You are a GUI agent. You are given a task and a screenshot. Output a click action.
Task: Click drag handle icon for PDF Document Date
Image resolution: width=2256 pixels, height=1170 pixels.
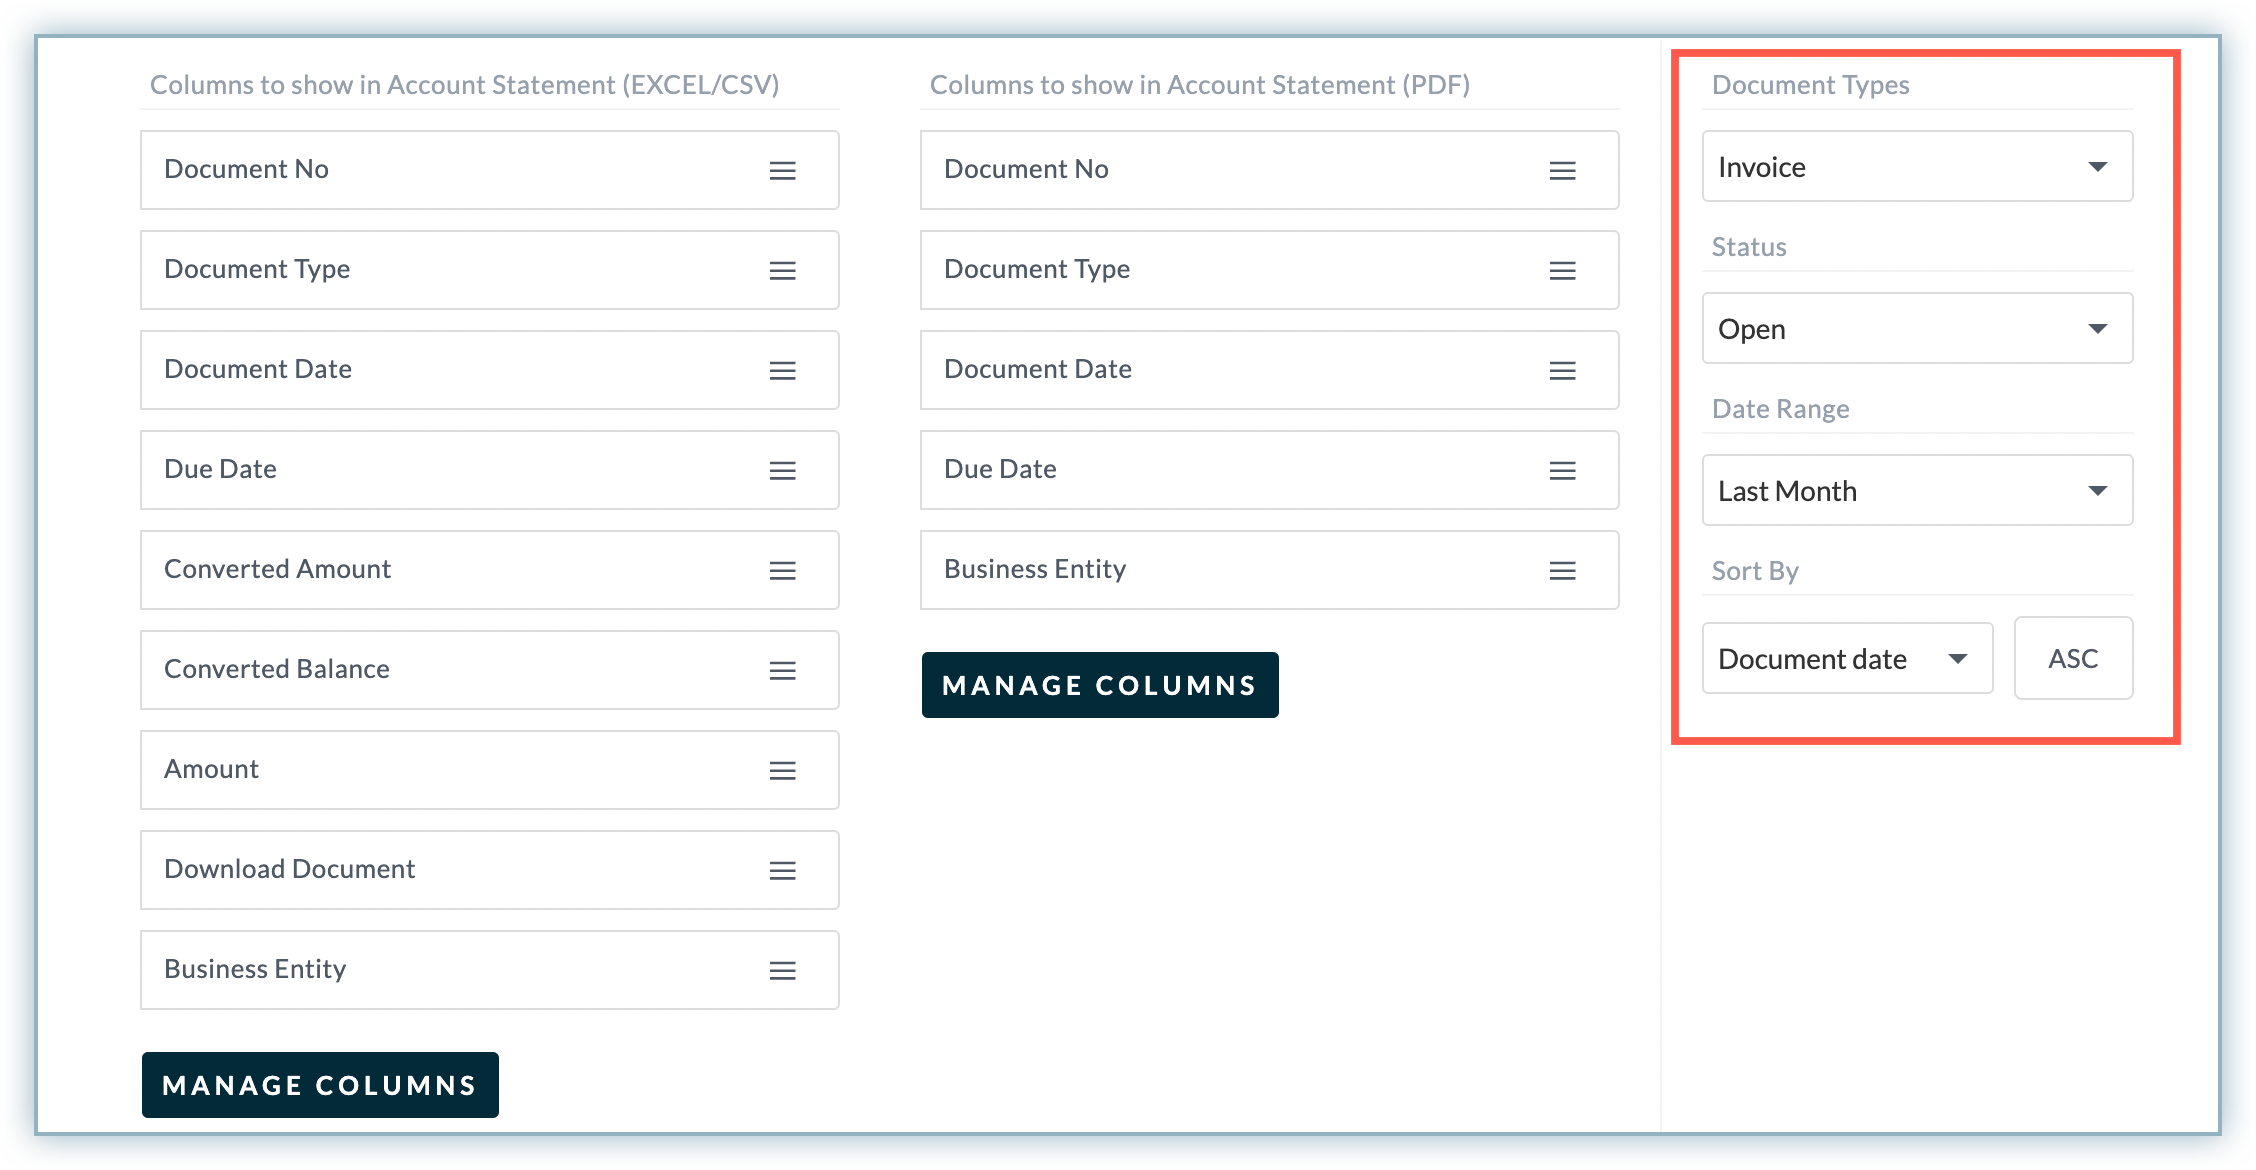(x=1562, y=371)
